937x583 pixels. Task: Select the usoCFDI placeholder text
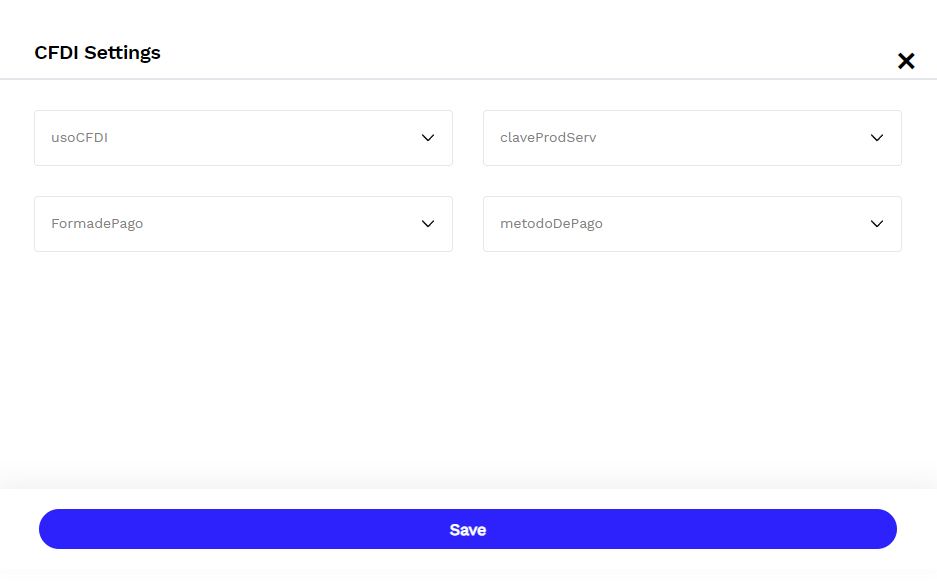point(78,137)
